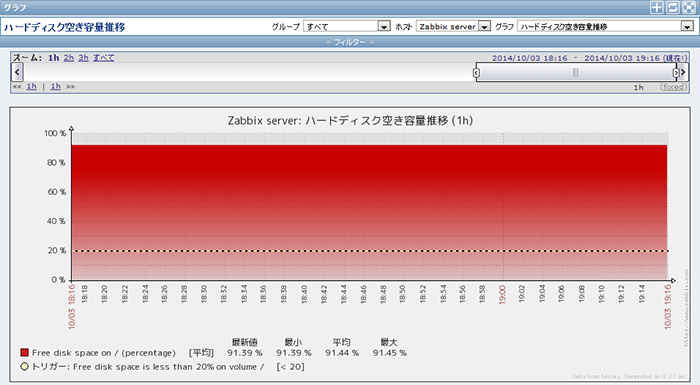The height and width of the screenshot is (385, 700).
Task: Click red Free disk space legend swatch
Action: point(25,352)
